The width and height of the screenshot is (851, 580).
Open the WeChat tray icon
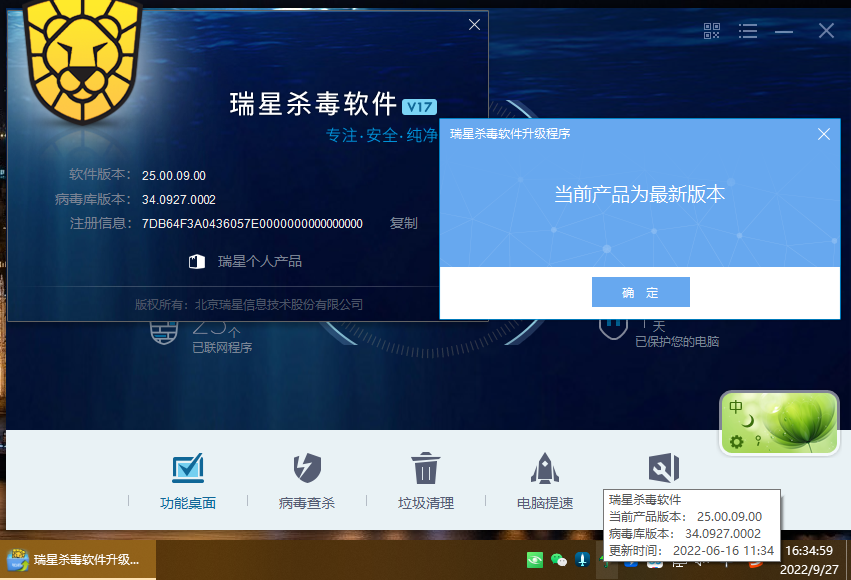(x=558, y=560)
